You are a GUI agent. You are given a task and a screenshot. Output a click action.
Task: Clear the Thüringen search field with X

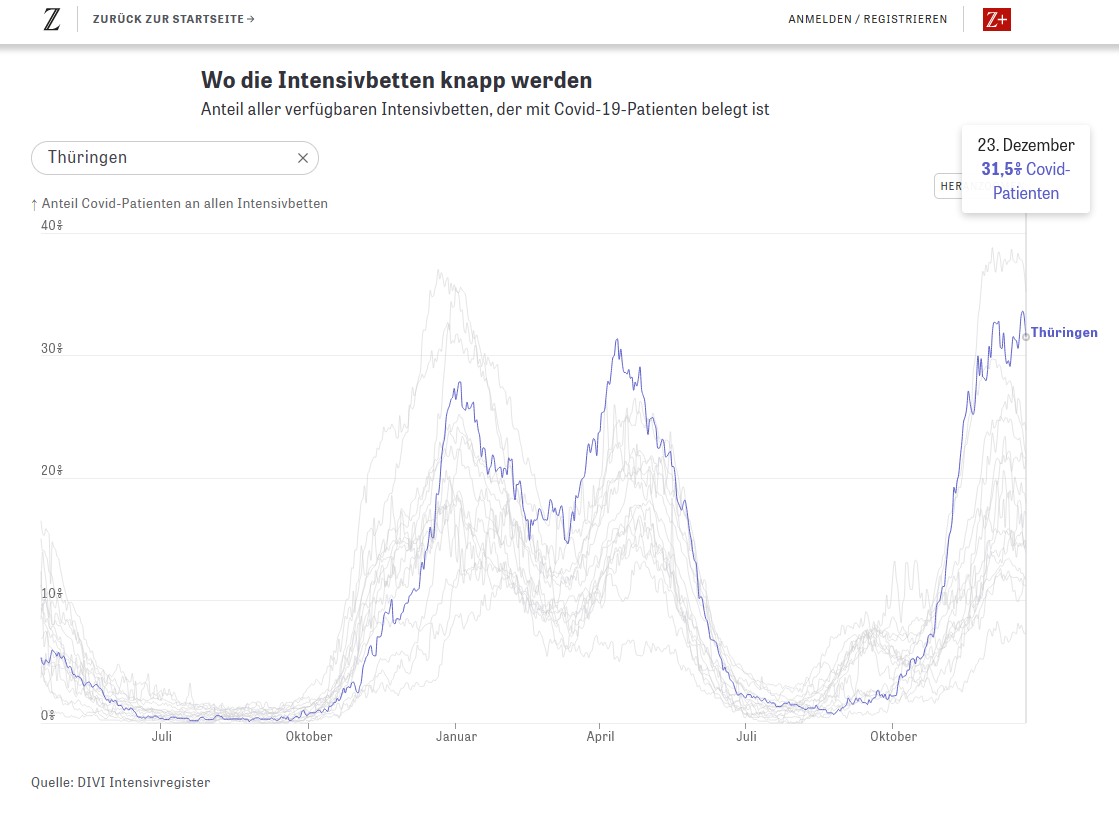[x=303, y=158]
